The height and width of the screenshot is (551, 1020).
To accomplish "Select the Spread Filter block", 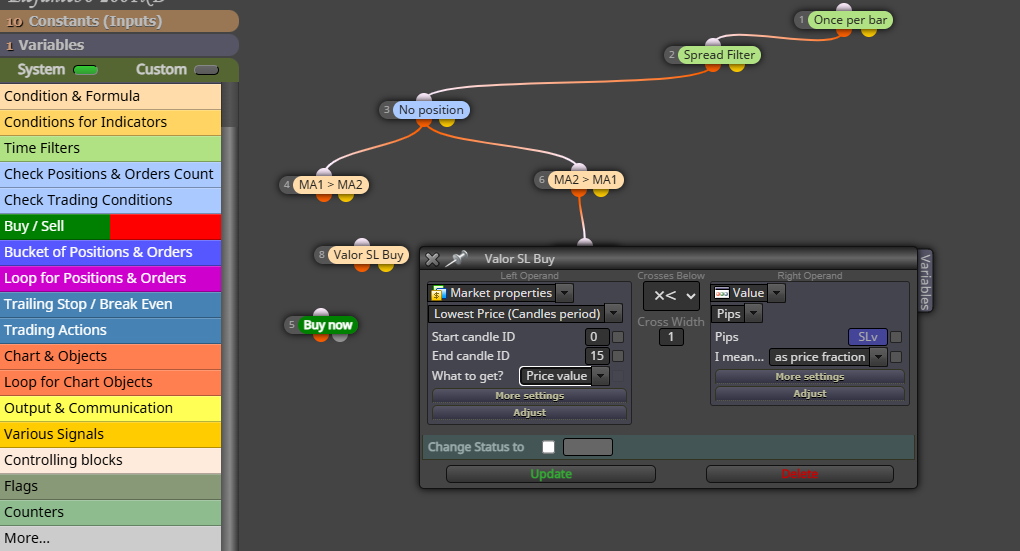I will click(x=719, y=55).
